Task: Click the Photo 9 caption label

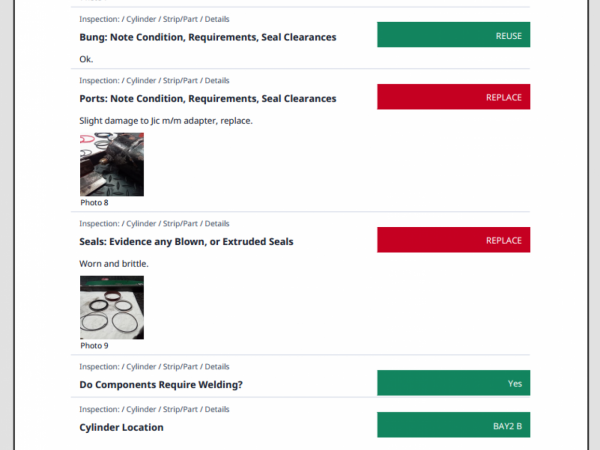Action: [x=94, y=346]
